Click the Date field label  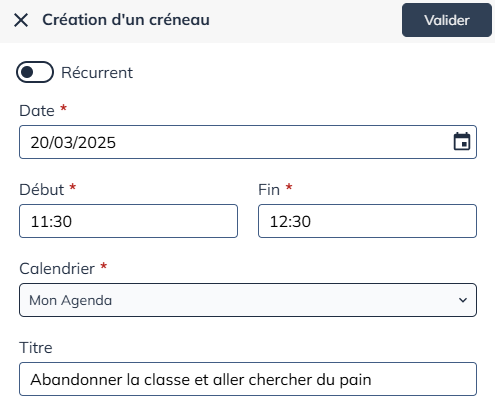coord(37,111)
